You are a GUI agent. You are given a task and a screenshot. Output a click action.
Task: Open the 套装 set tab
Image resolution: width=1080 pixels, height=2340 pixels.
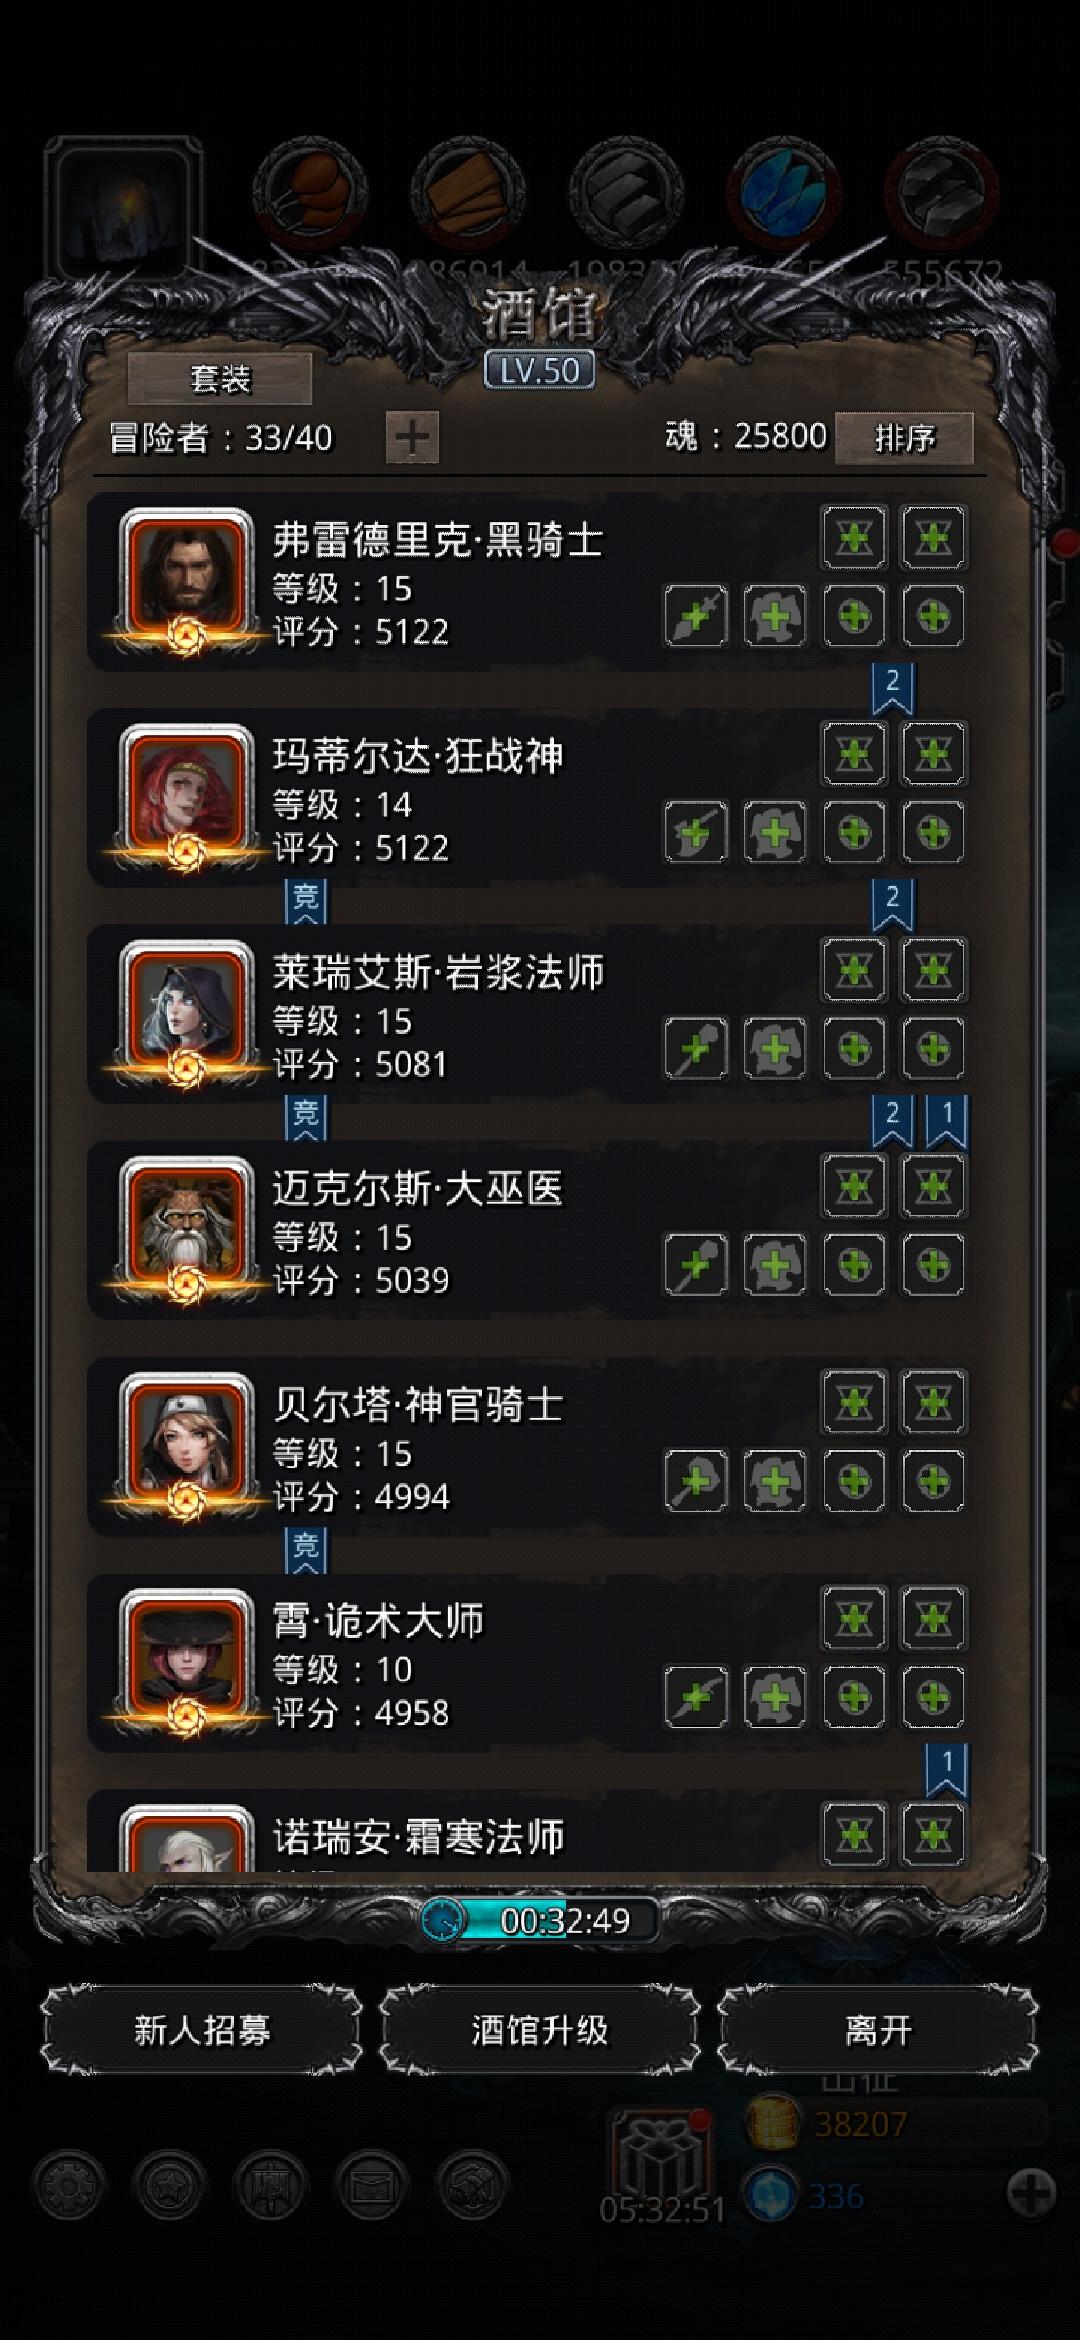[x=220, y=379]
